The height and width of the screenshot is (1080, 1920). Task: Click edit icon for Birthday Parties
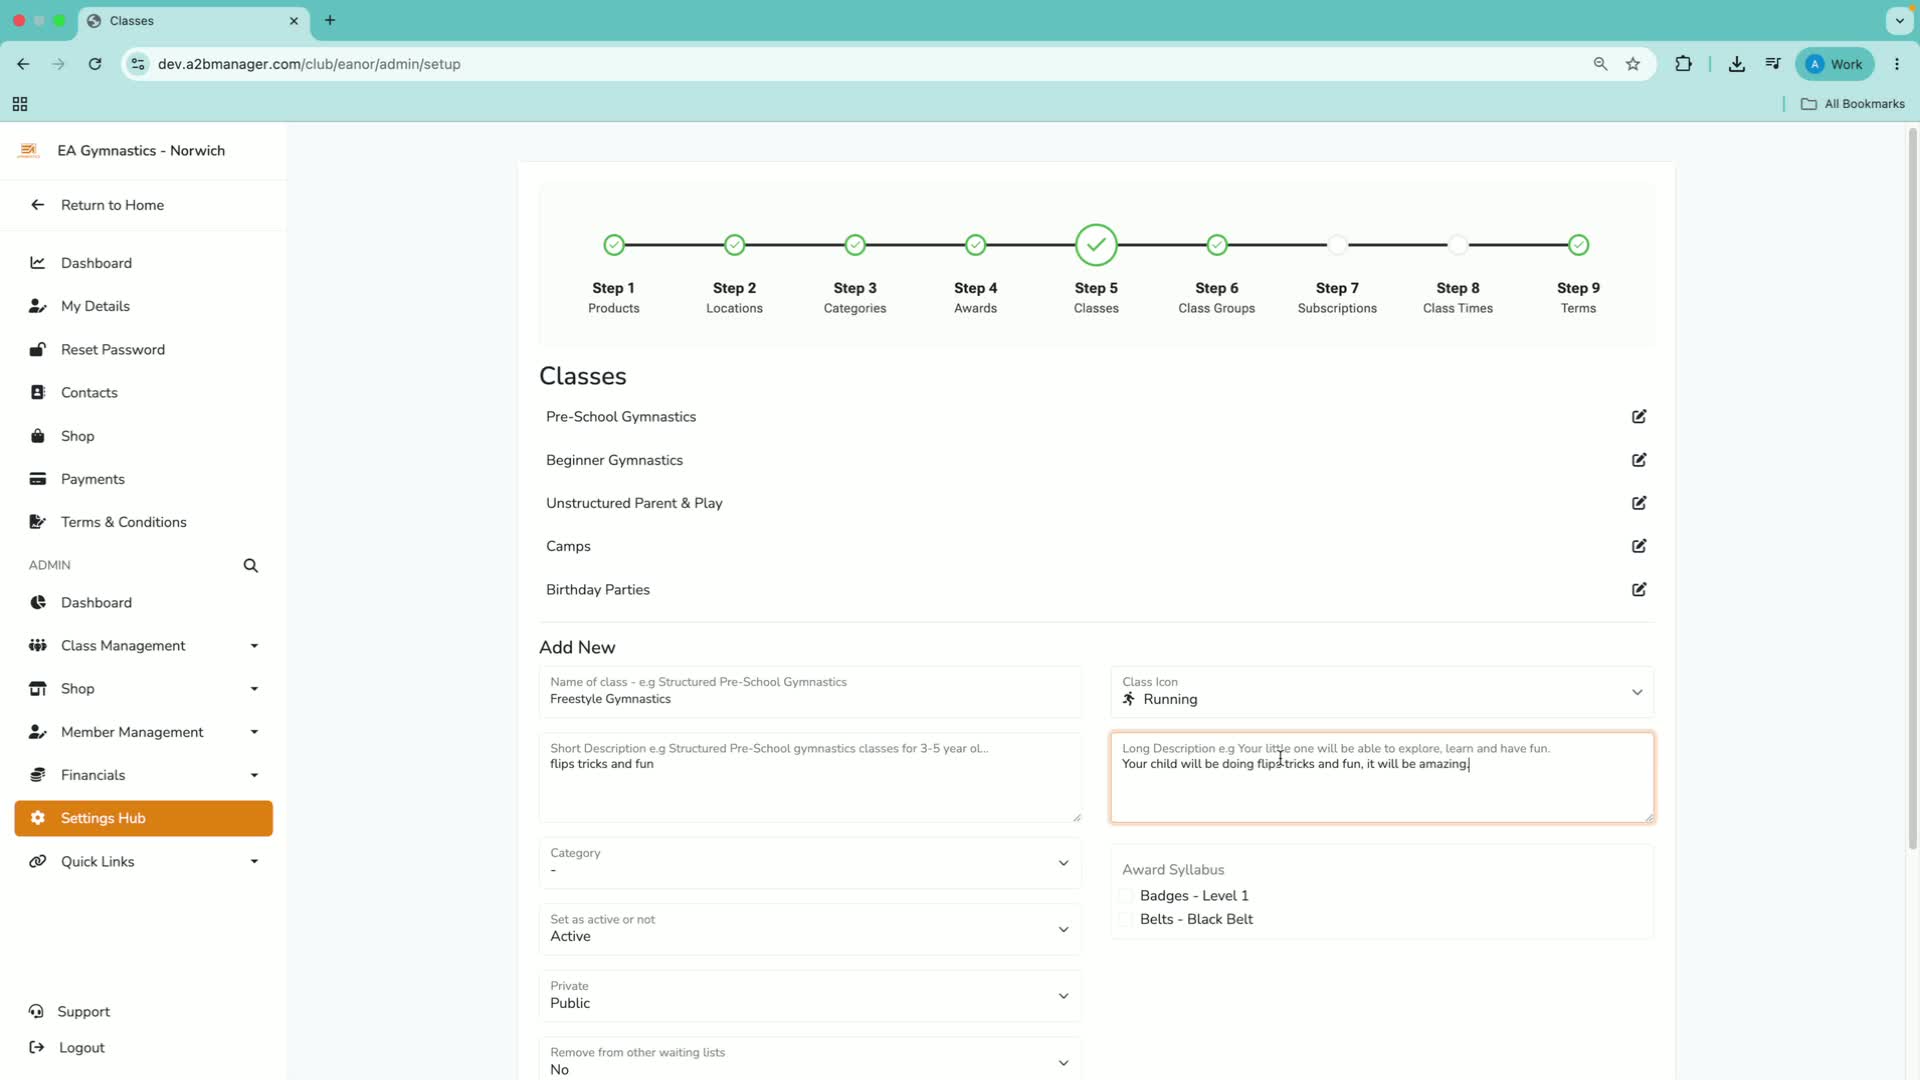(x=1639, y=589)
